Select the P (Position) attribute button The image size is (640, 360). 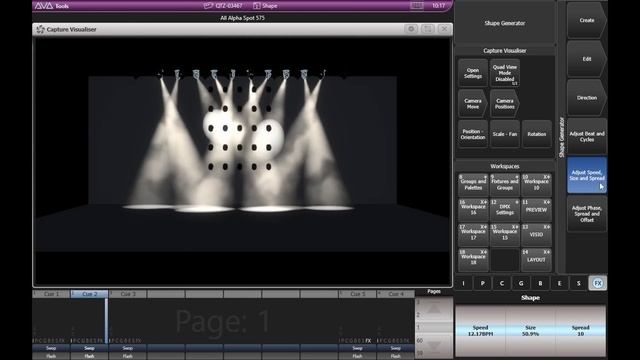482,283
